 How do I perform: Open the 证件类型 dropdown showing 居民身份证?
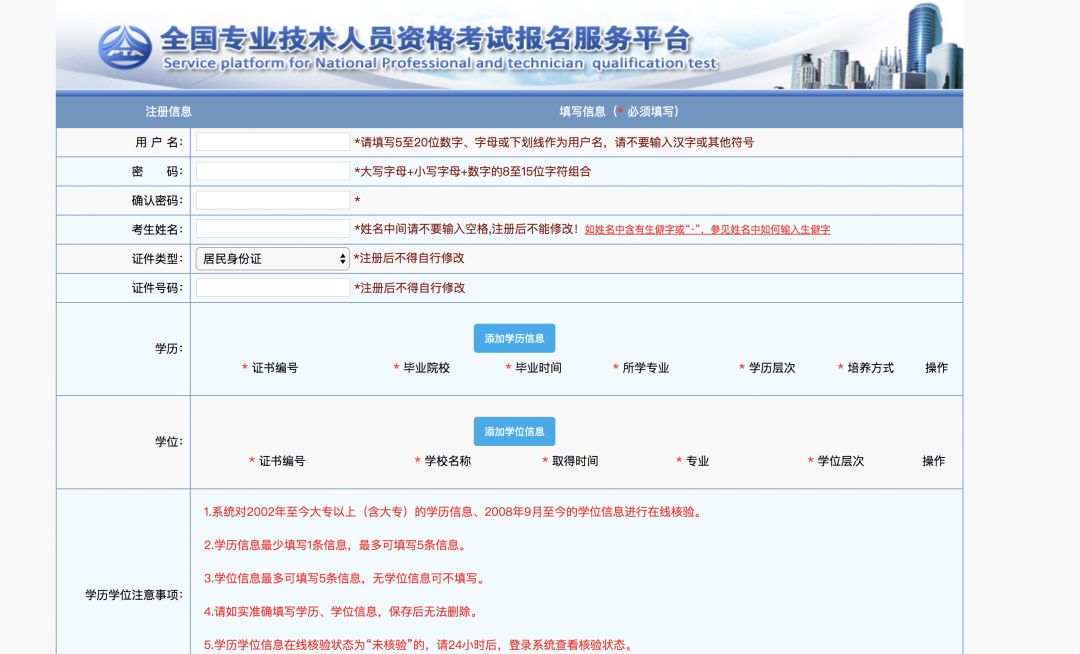coord(272,258)
